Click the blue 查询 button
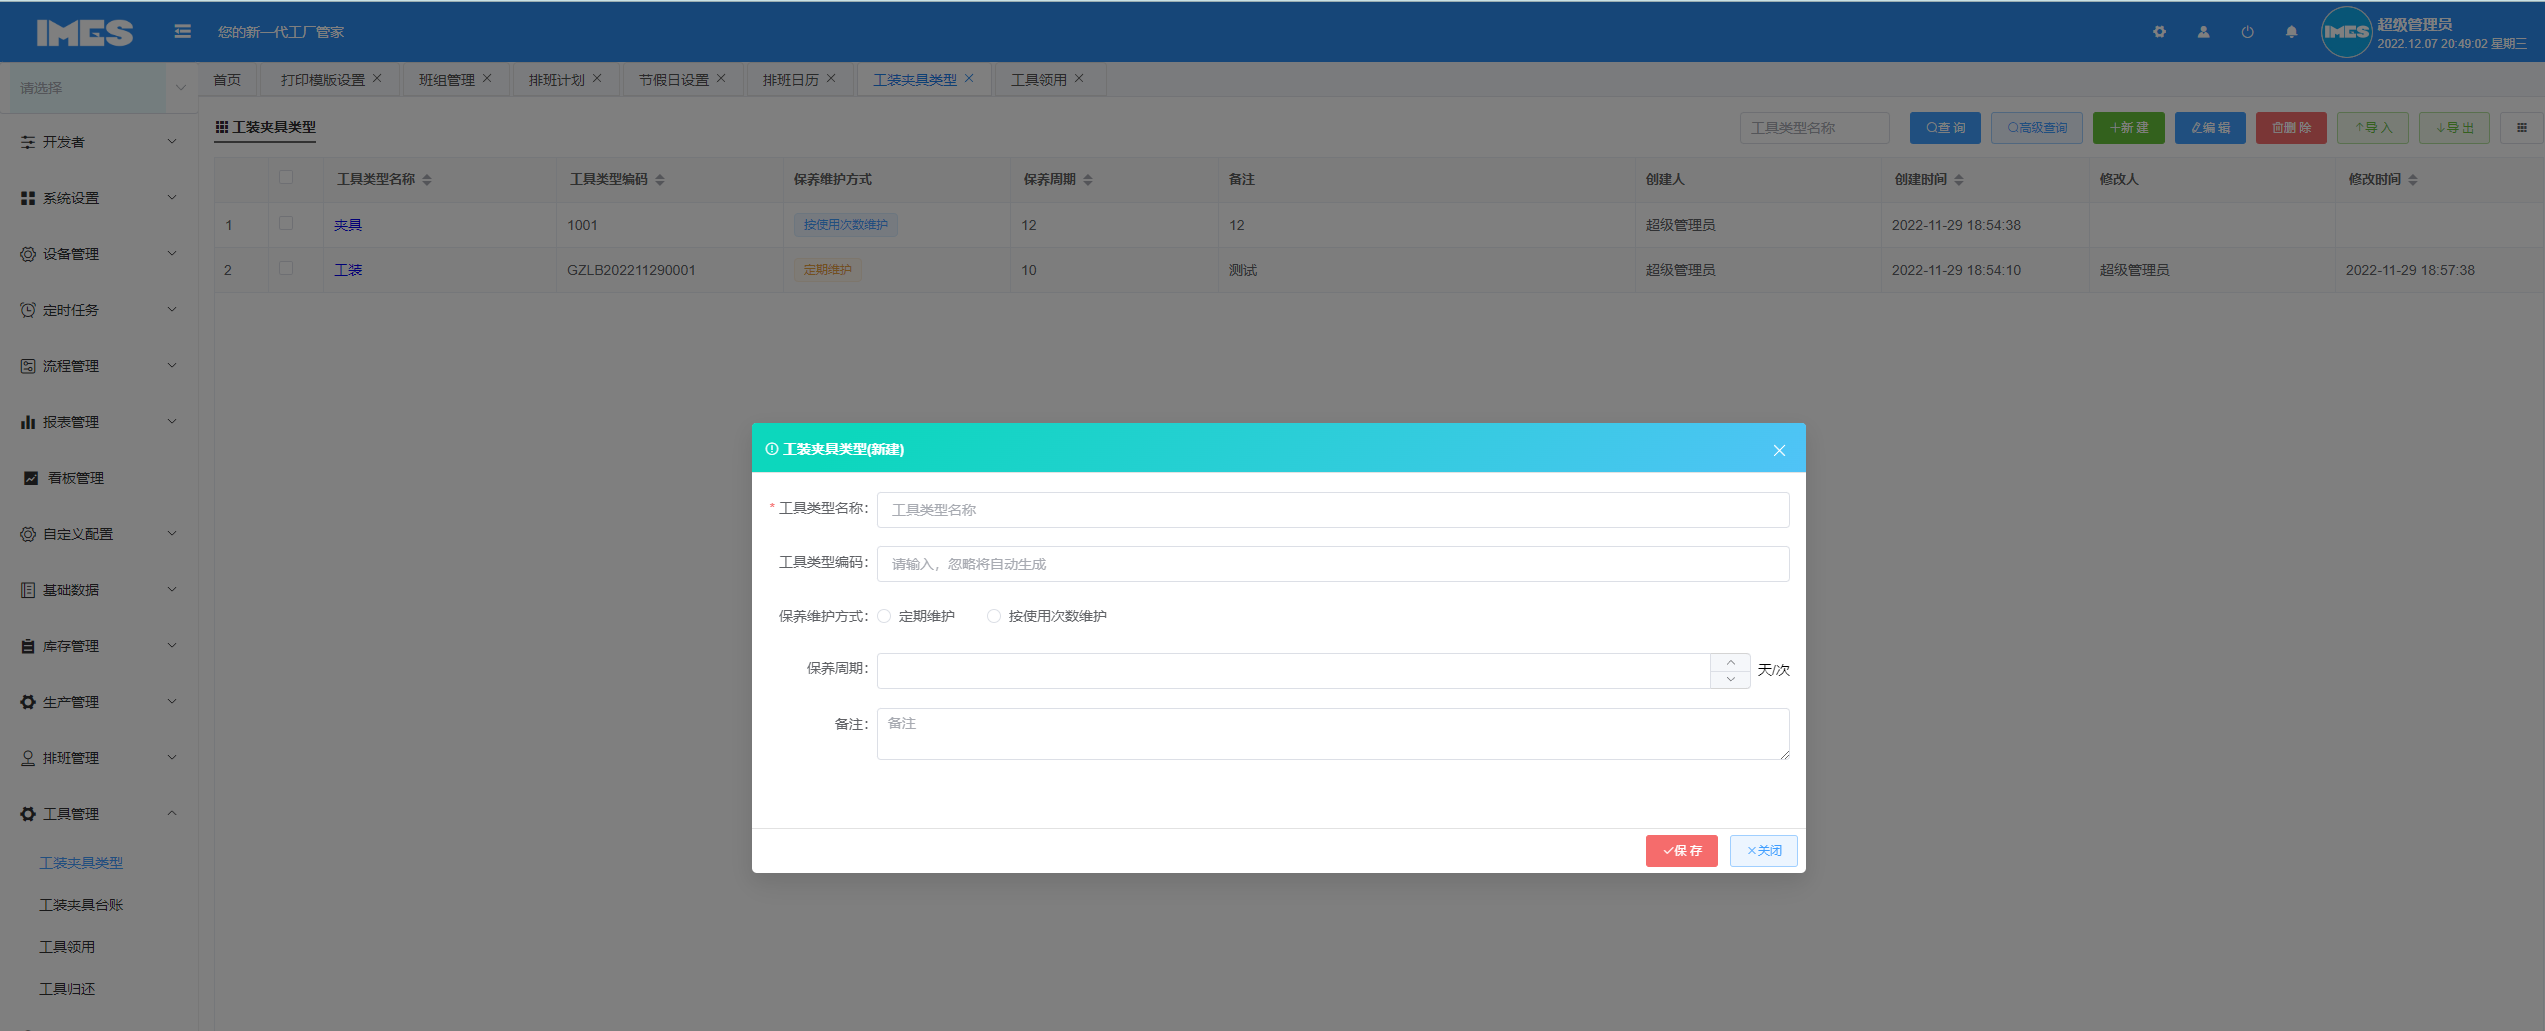Viewport: 2545px width, 1031px height. pyautogui.click(x=1945, y=128)
